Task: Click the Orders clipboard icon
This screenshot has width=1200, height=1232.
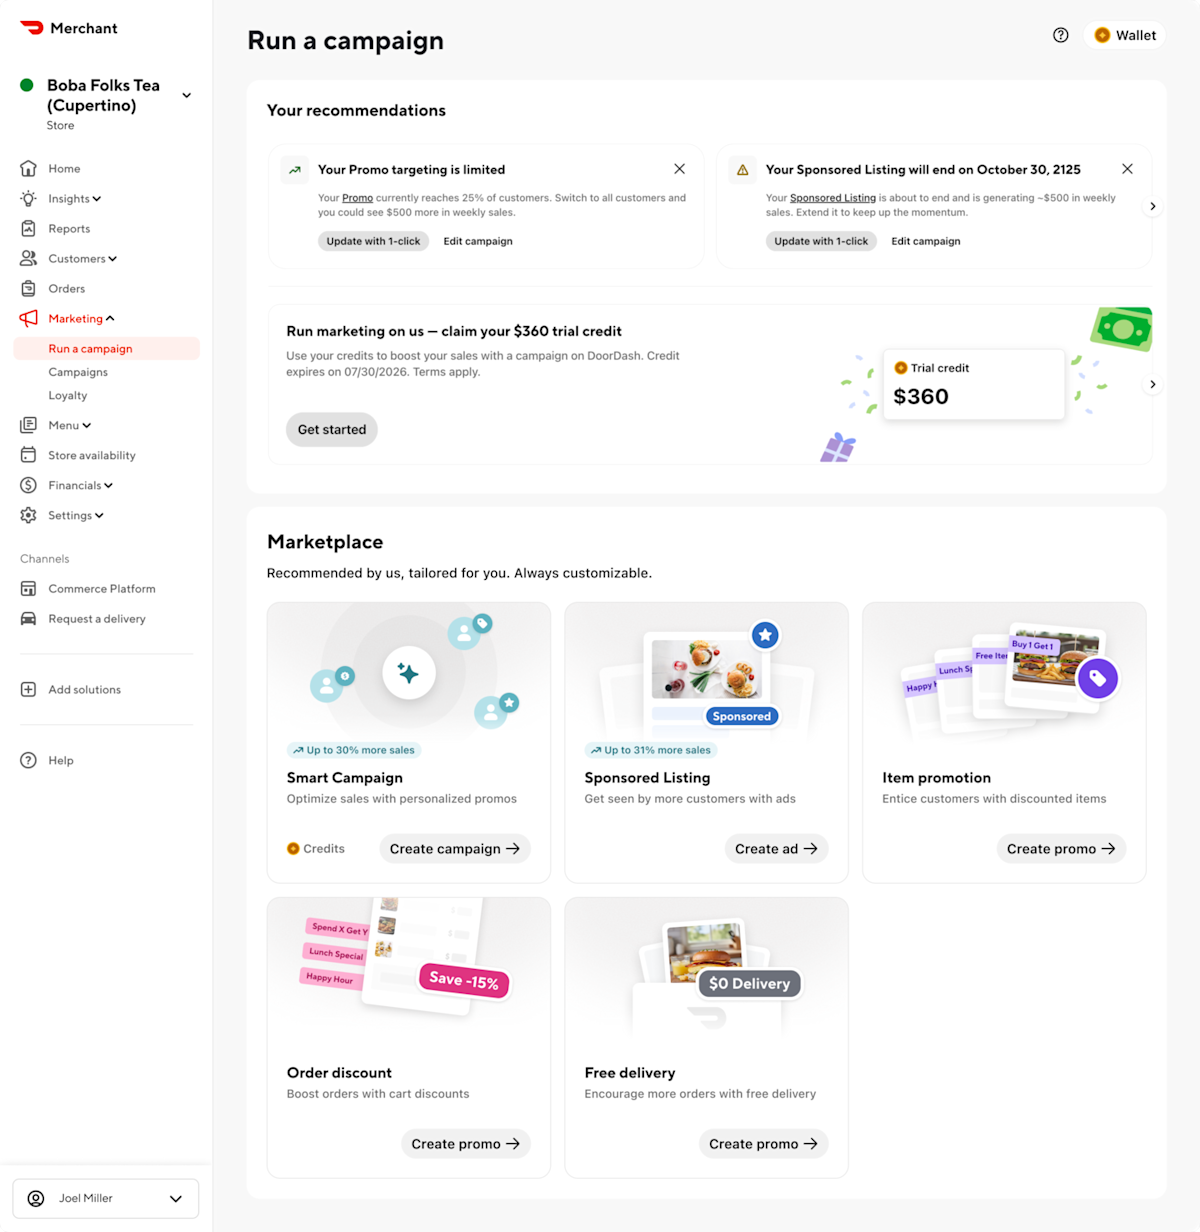Action: 29,288
